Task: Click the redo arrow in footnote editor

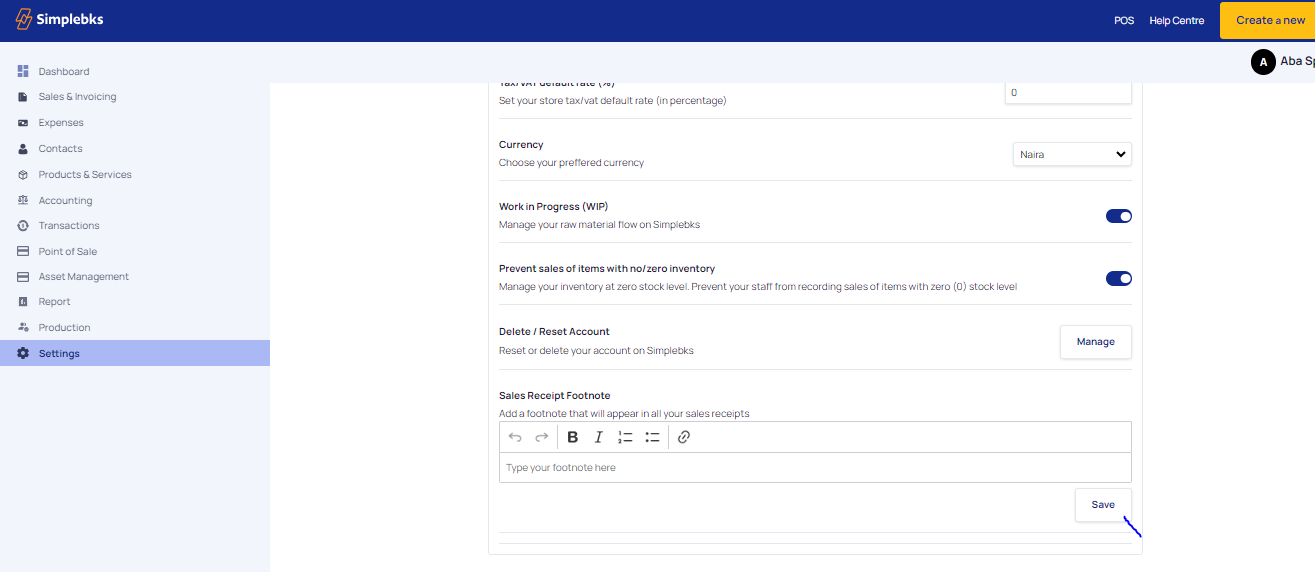Action: tap(541, 437)
